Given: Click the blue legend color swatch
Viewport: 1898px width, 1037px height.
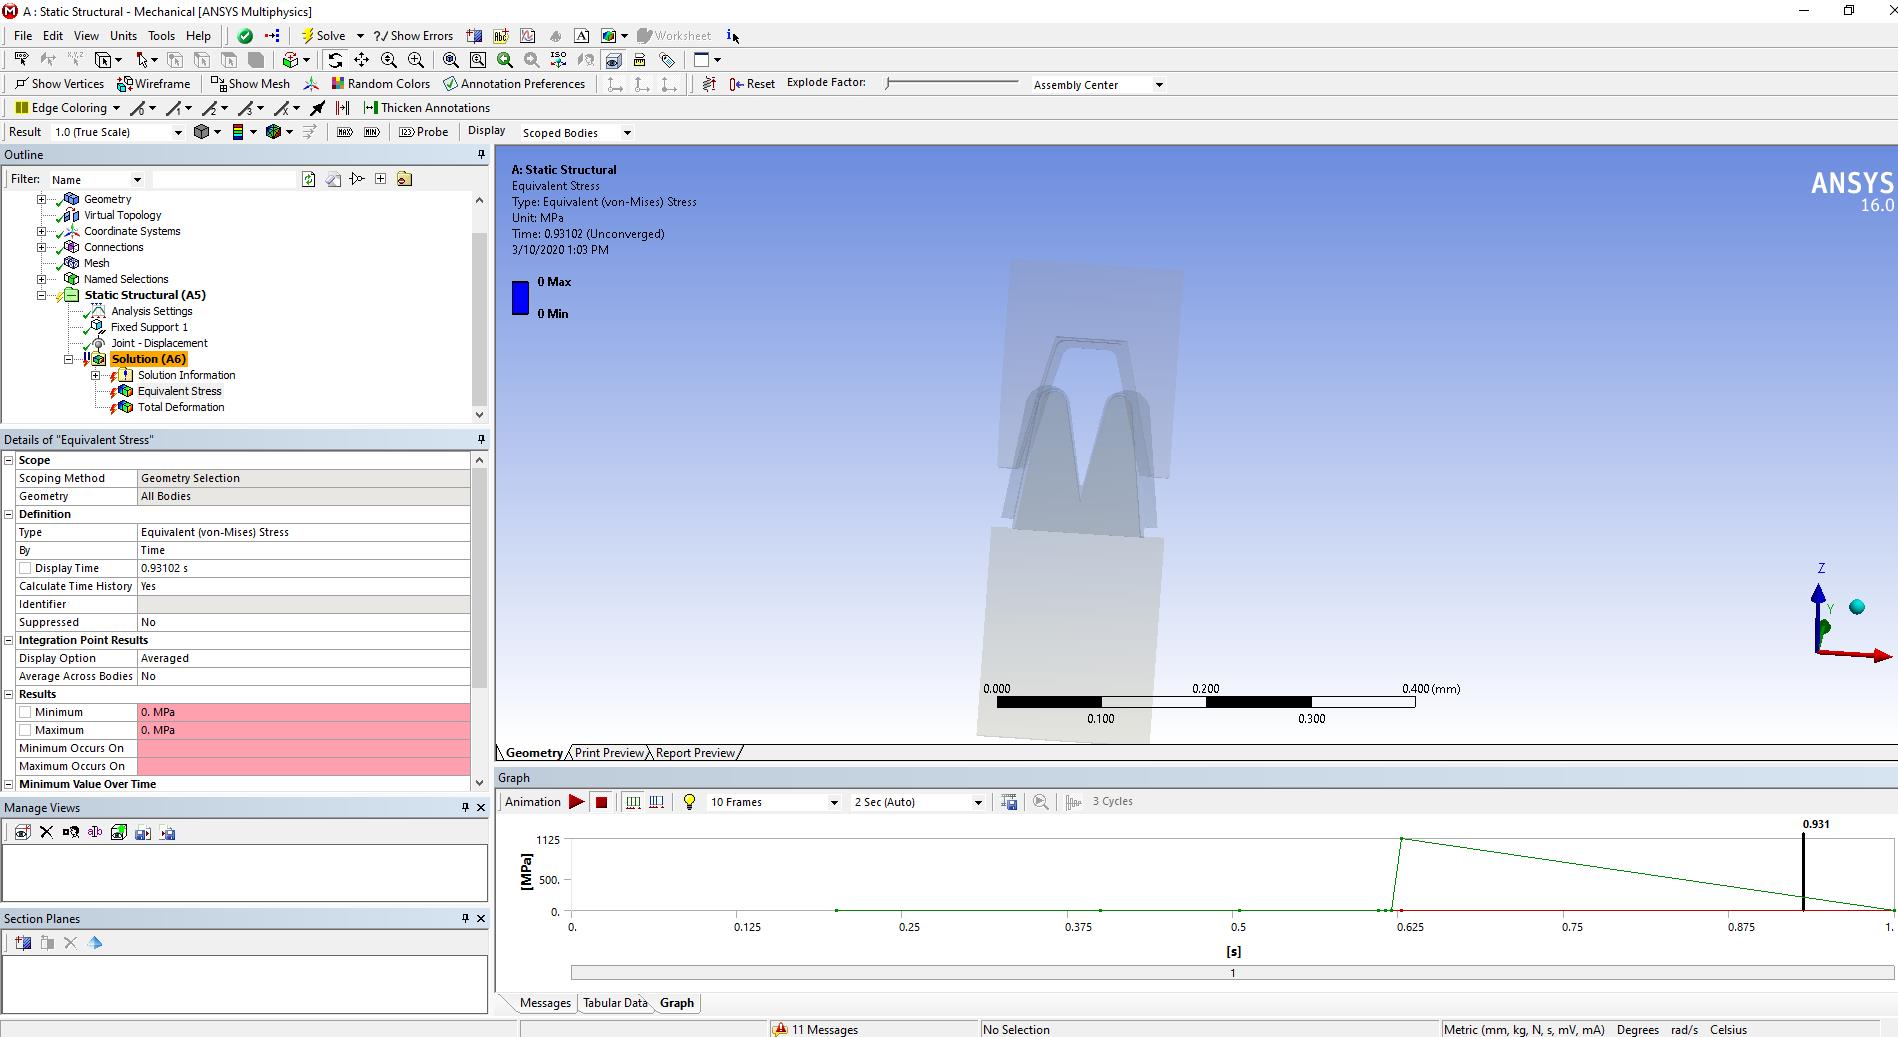Looking at the screenshot, I should click(520, 298).
